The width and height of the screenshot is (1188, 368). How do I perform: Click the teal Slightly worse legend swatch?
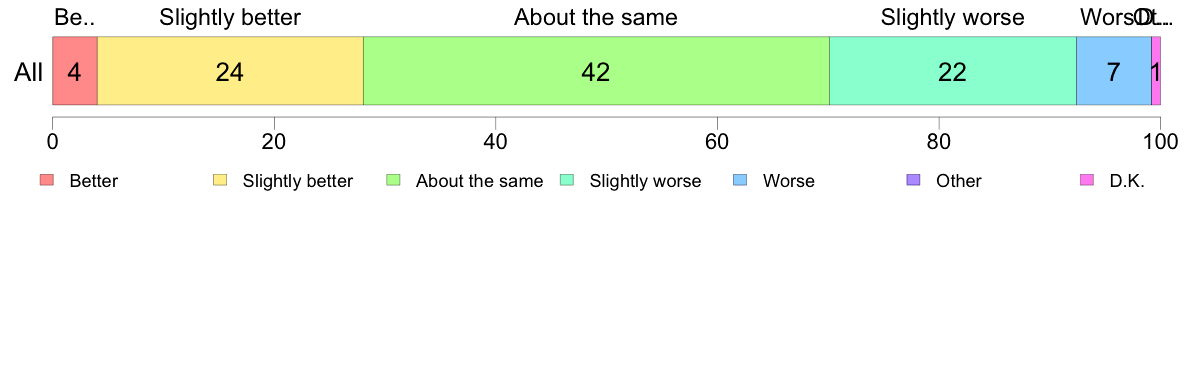point(567,180)
